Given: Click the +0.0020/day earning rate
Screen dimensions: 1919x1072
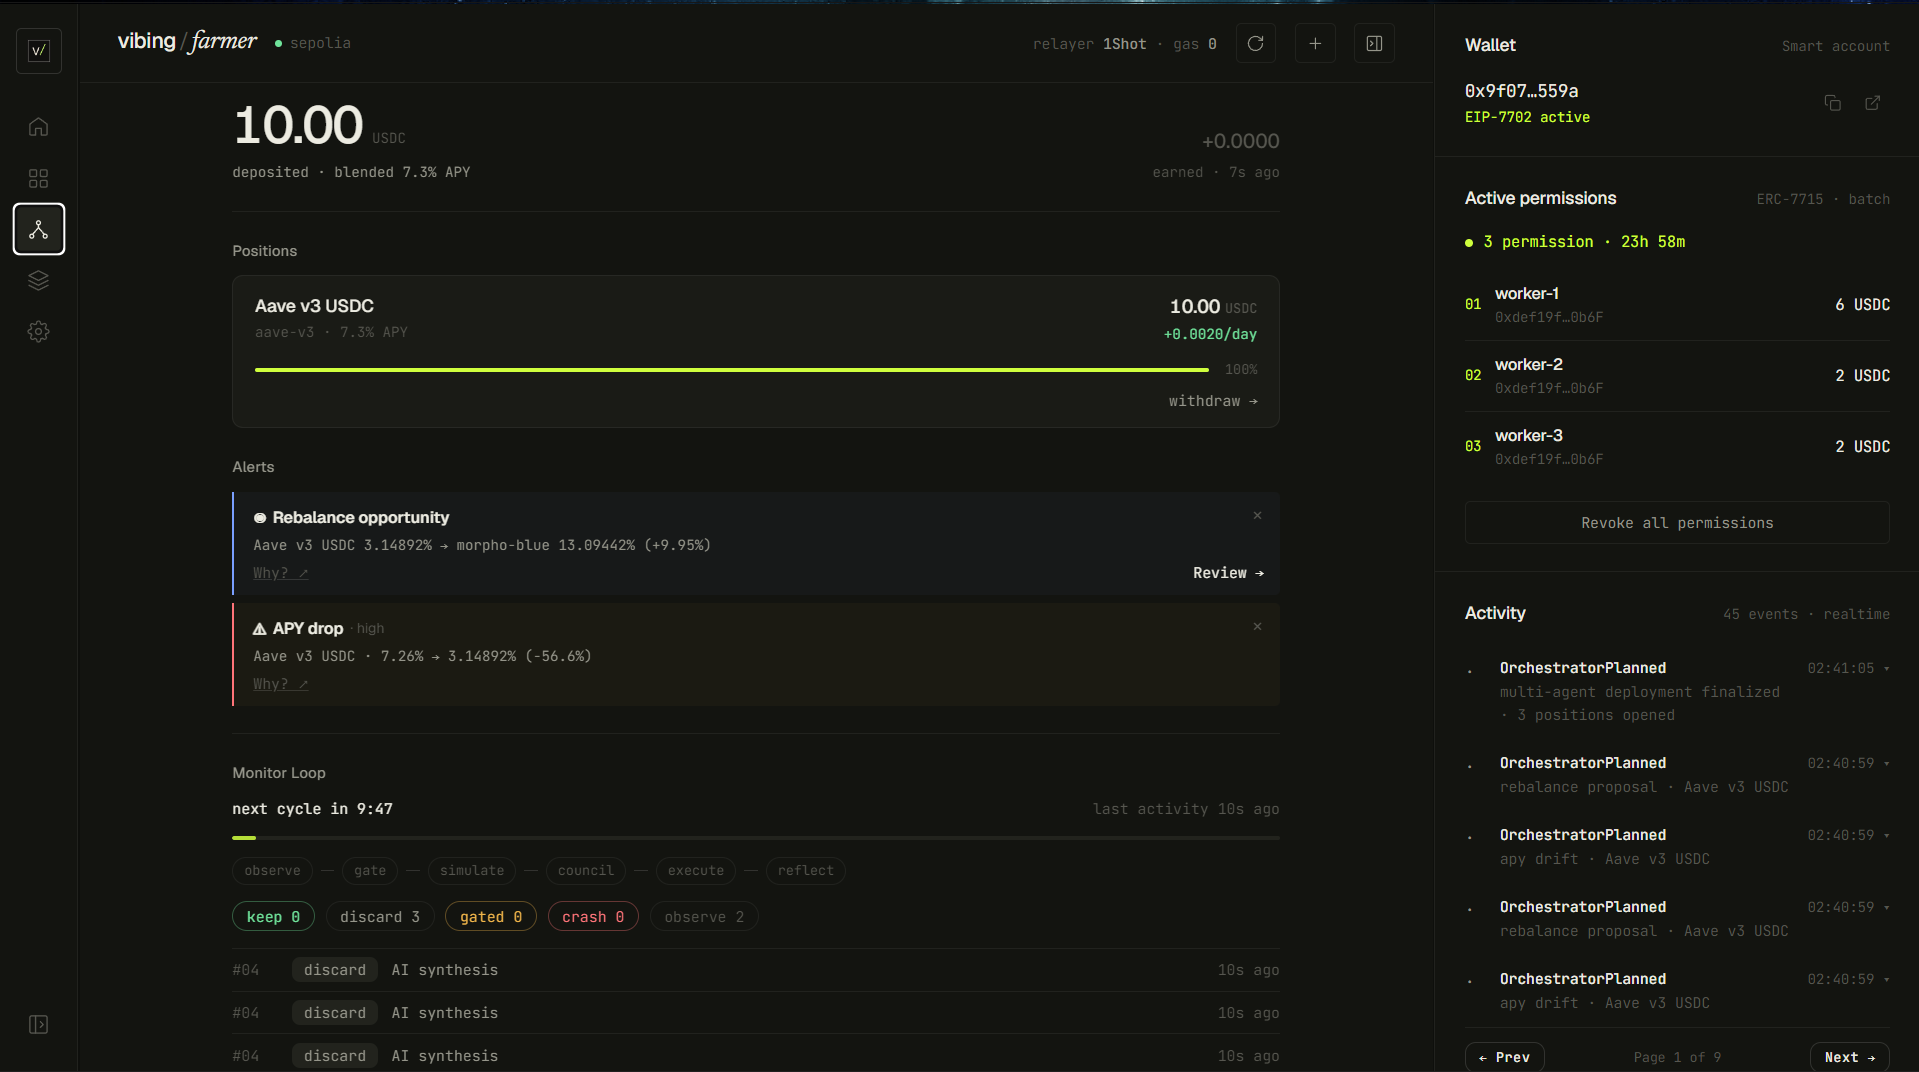Looking at the screenshot, I should click(1210, 334).
